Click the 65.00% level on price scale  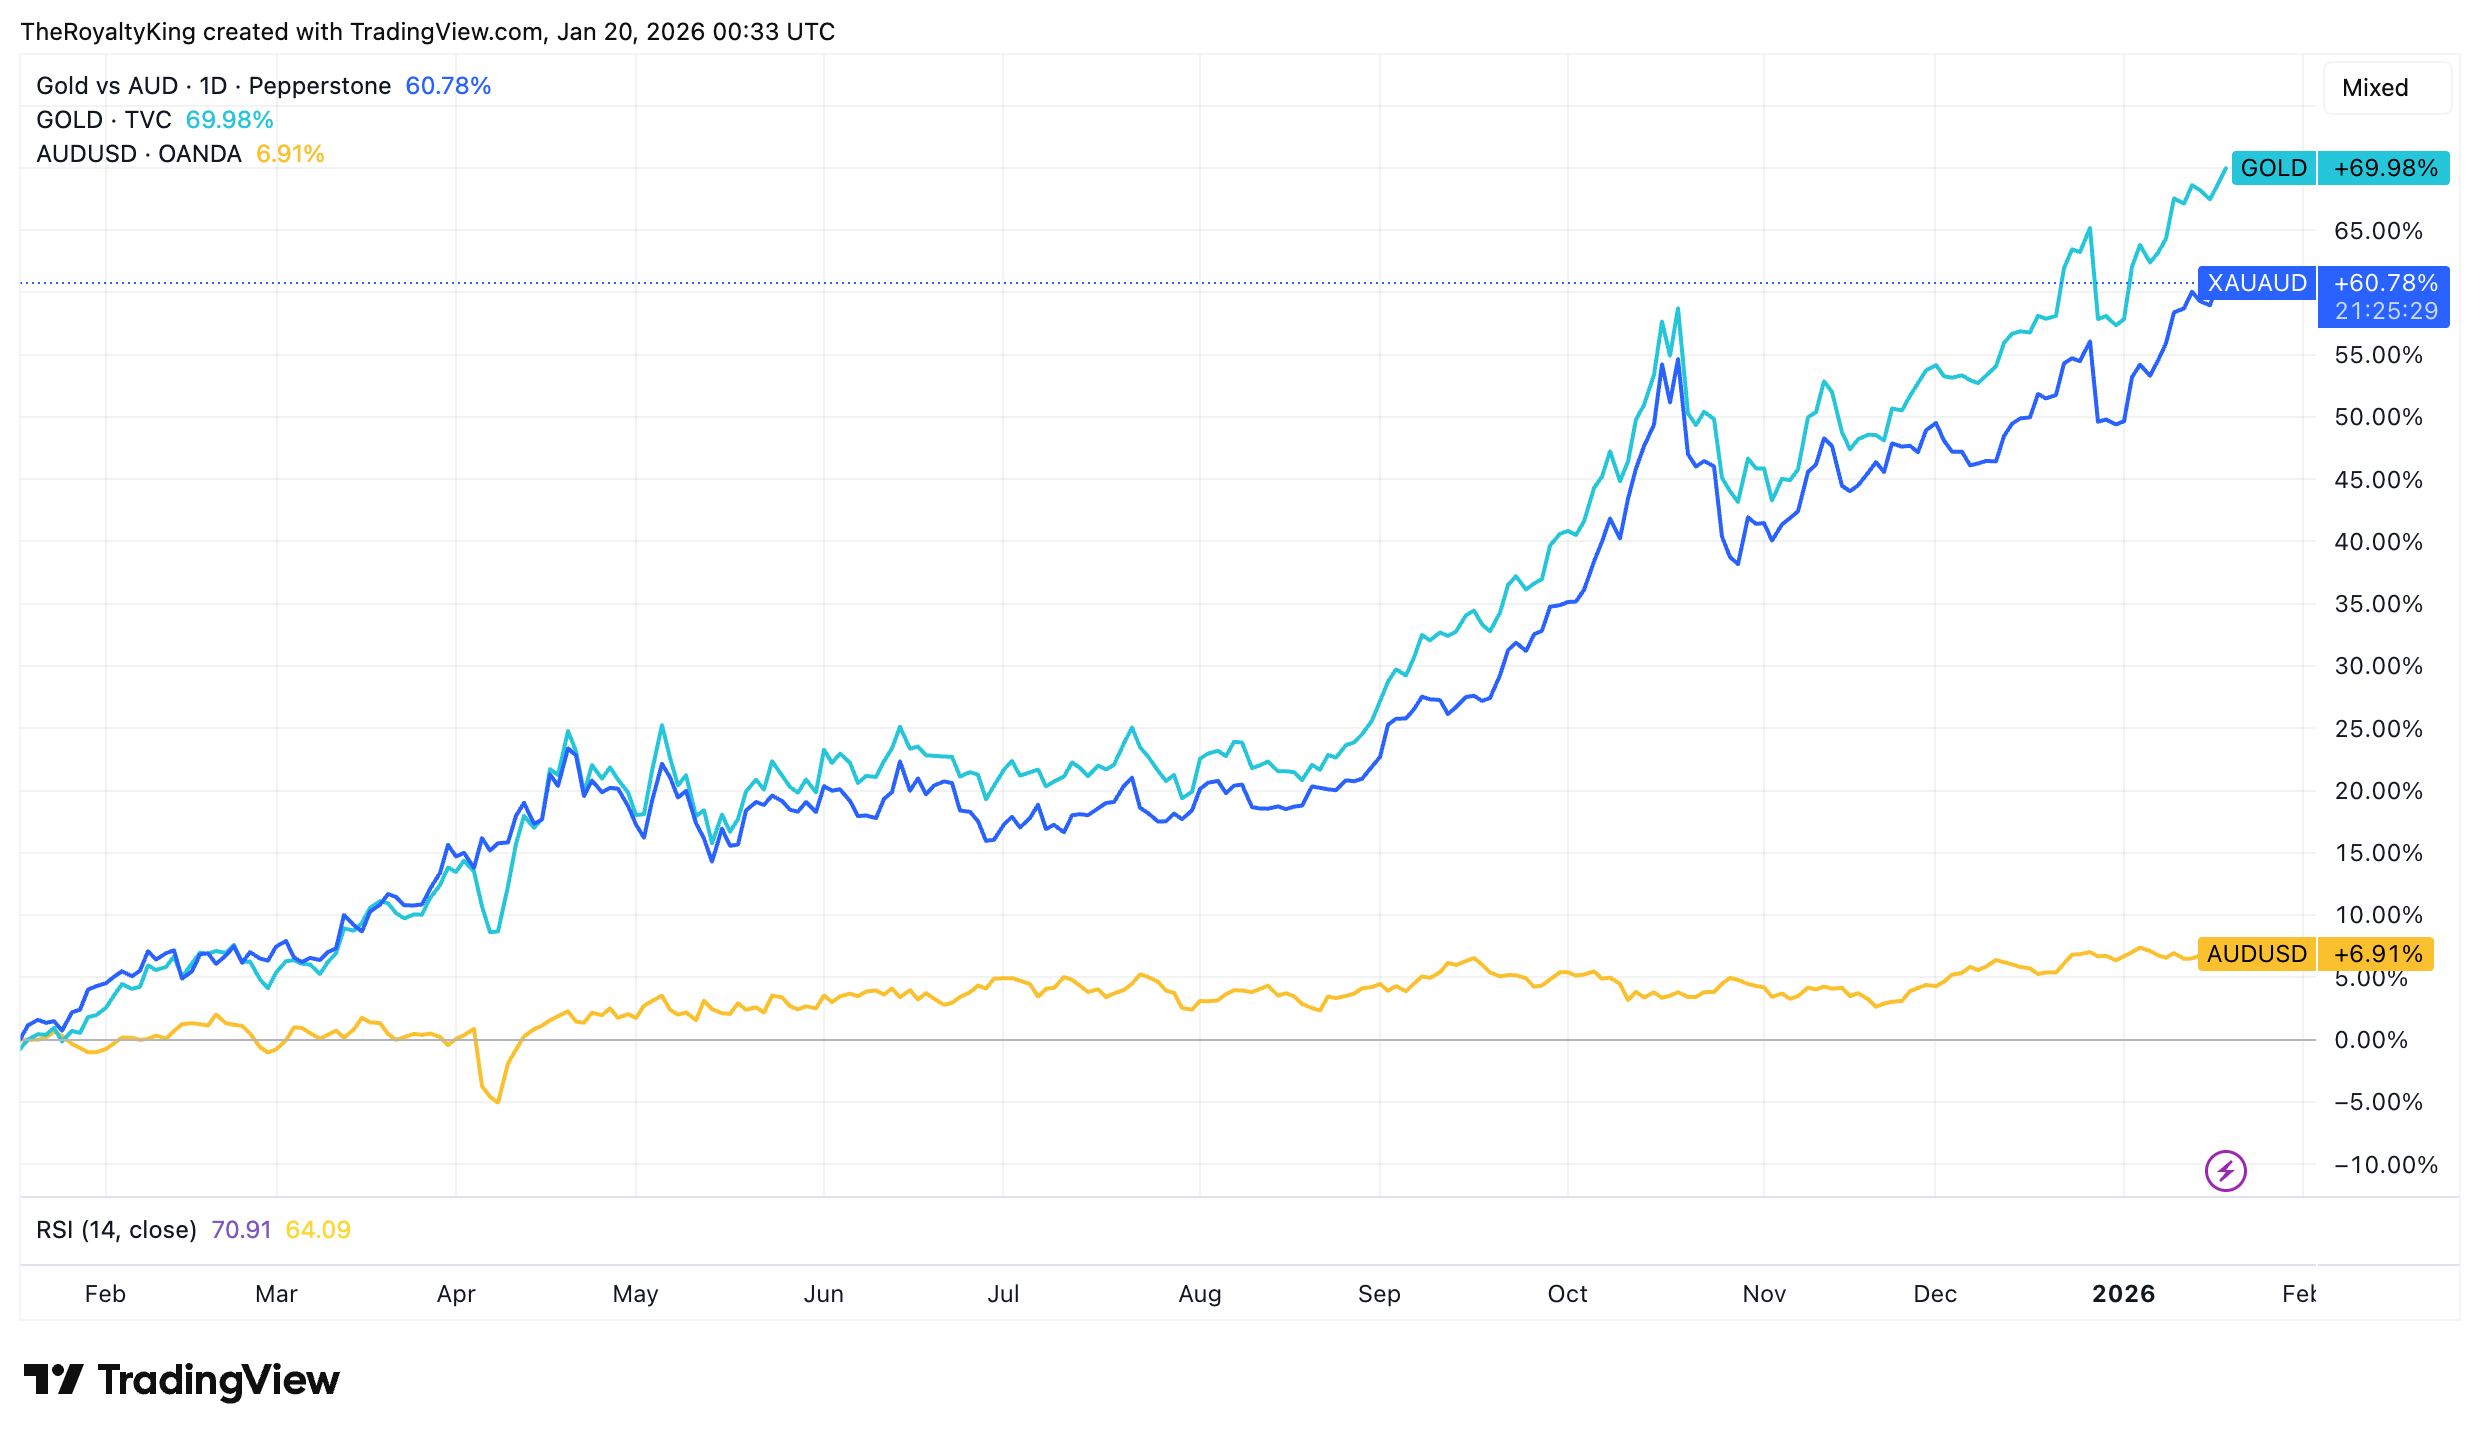click(2377, 231)
